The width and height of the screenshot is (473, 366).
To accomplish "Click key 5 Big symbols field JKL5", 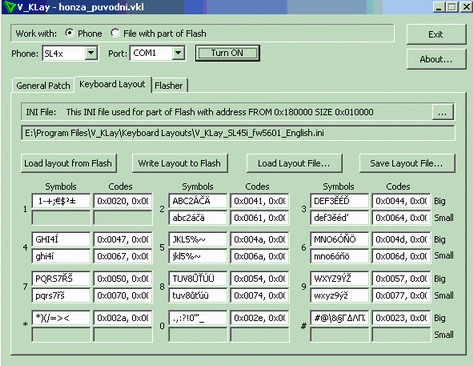I will click(x=198, y=239).
